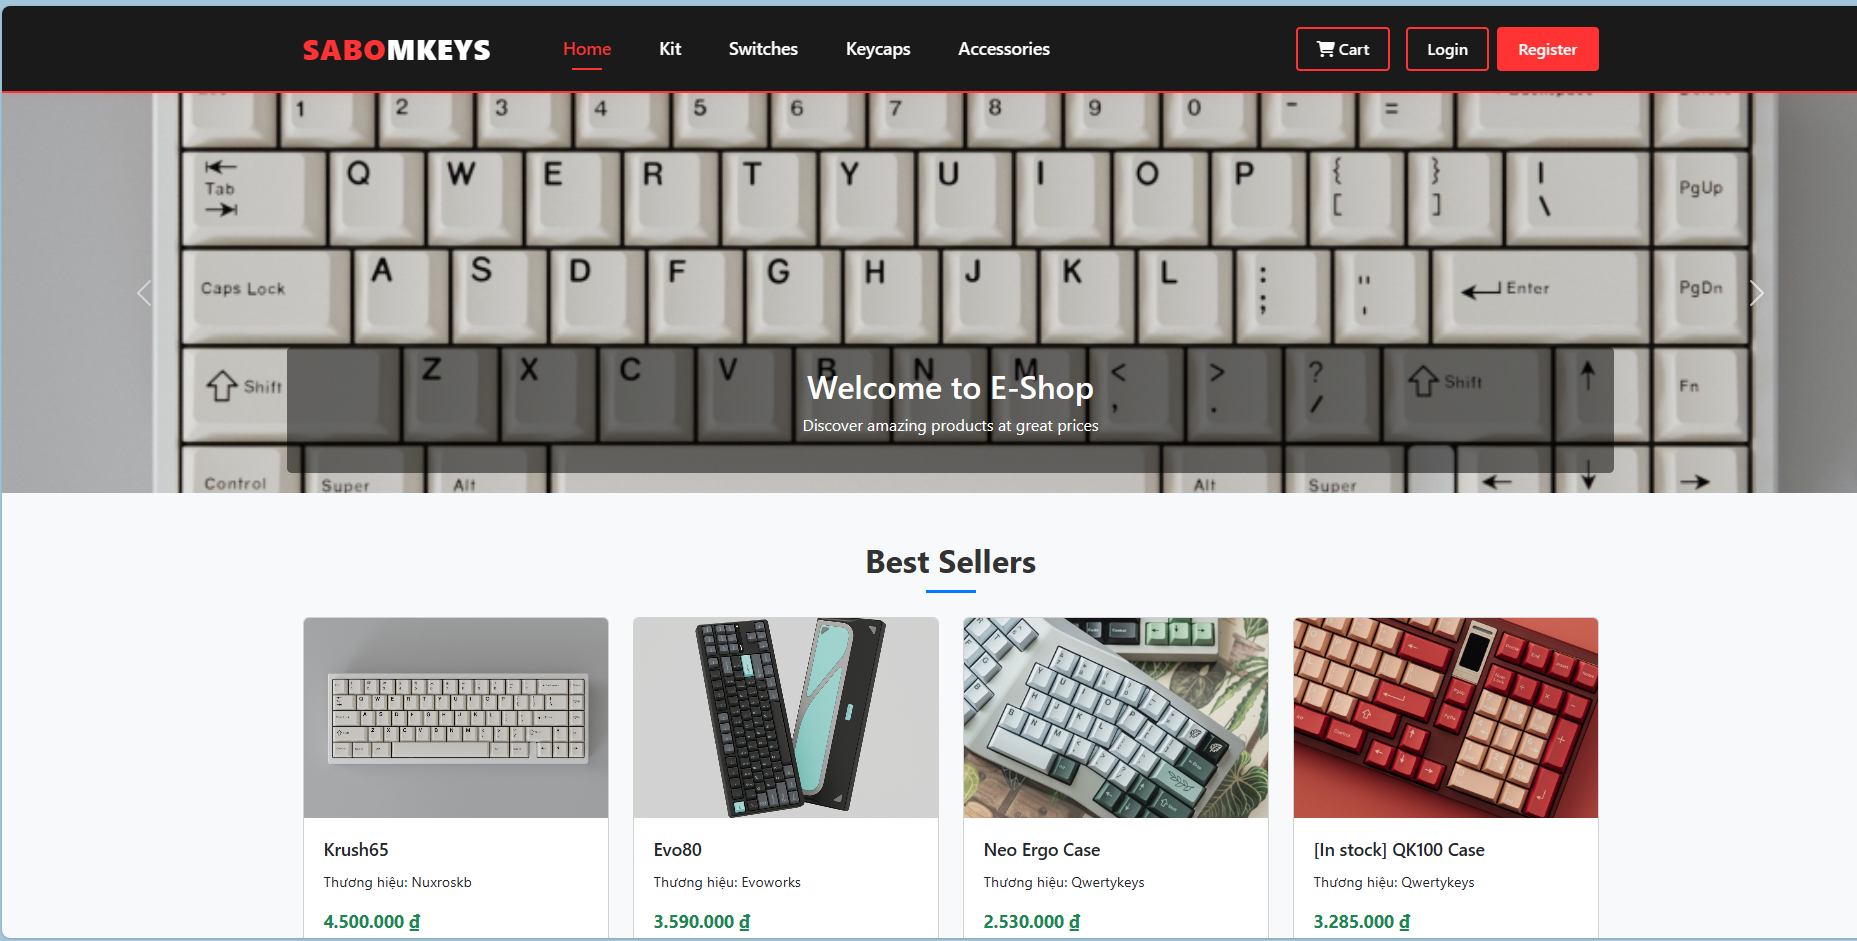Open the shopping Cart button

1342,49
